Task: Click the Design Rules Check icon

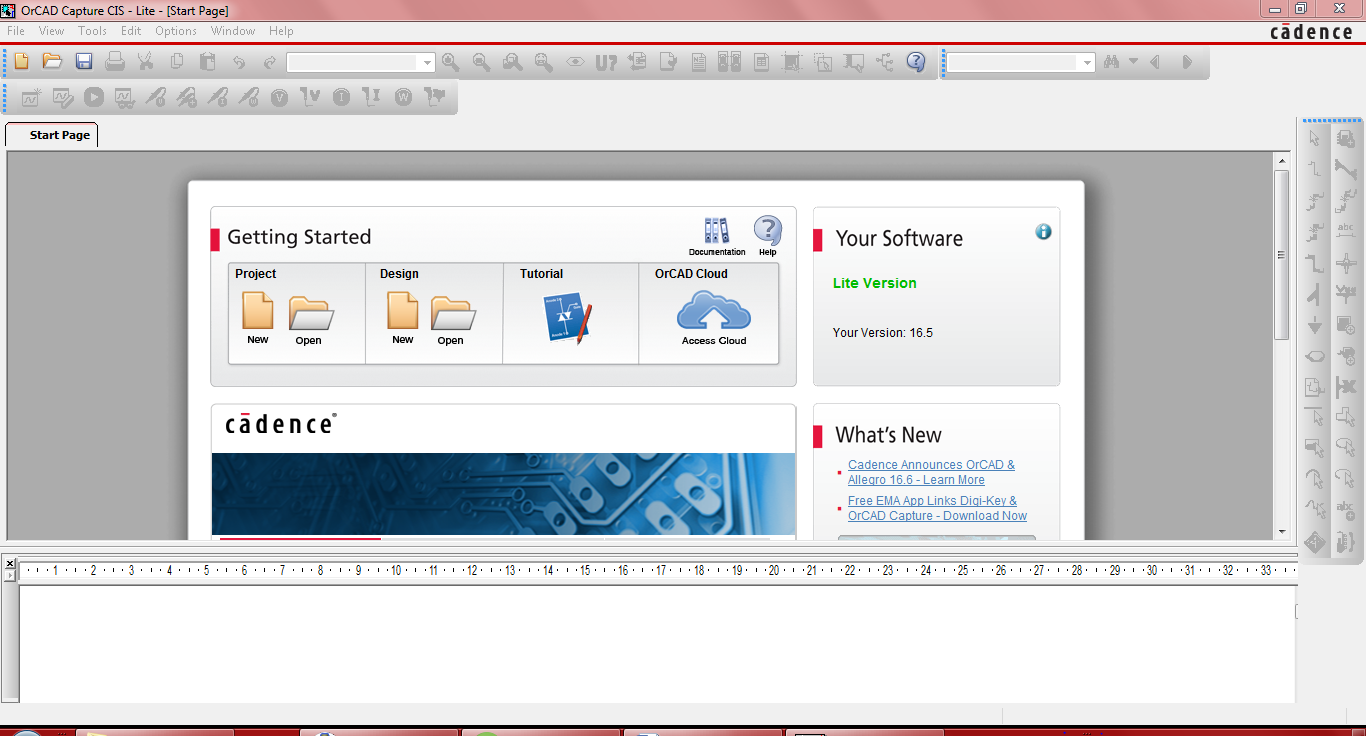Action: coord(668,62)
